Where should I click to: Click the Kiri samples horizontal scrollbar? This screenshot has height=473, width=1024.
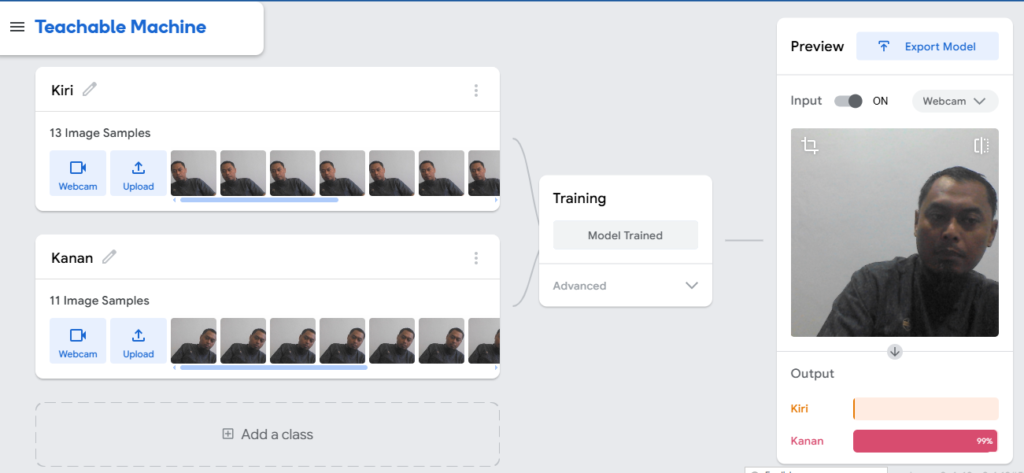(259, 200)
